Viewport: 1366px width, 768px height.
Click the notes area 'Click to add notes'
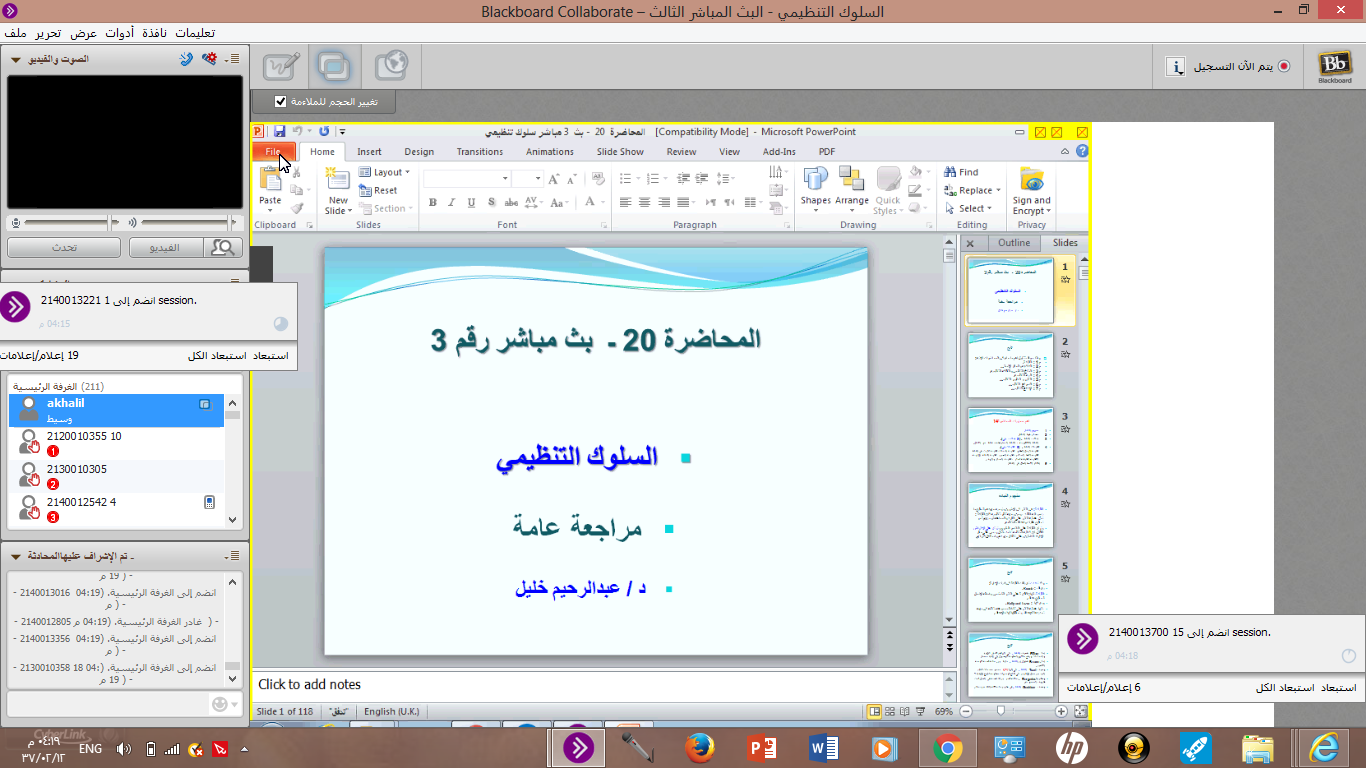click(x=598, y=685)
